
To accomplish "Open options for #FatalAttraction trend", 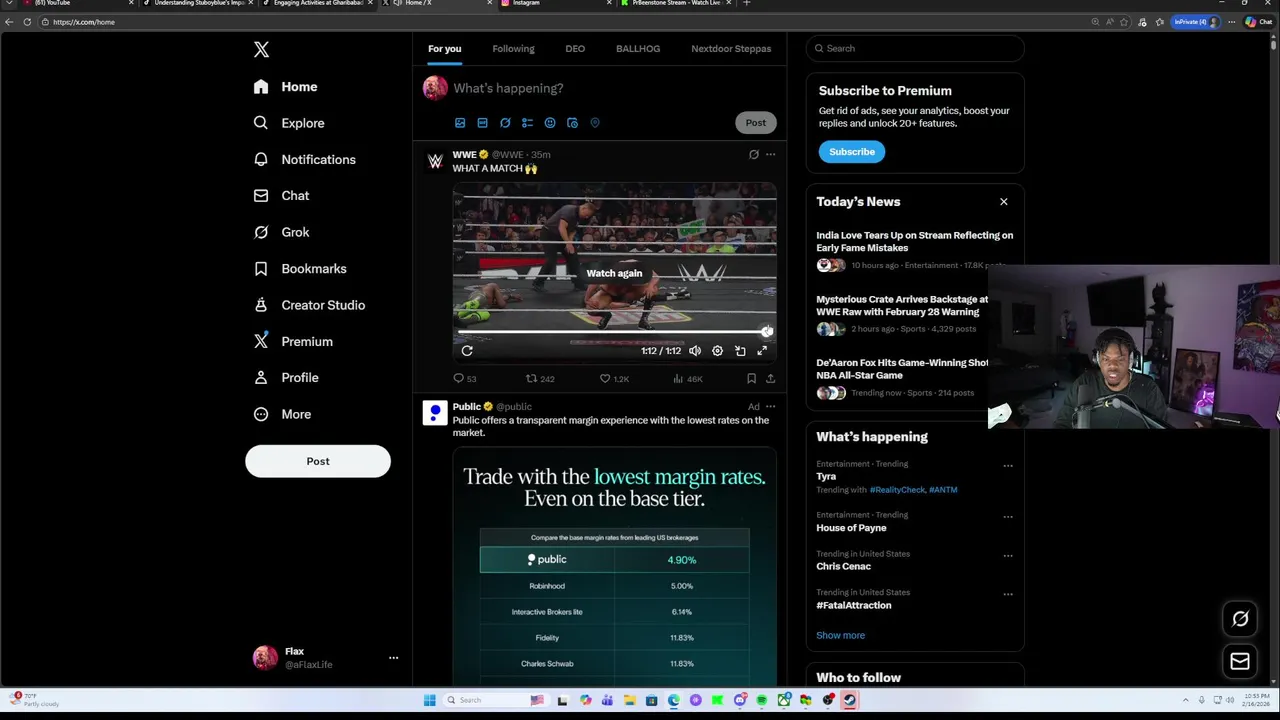I will coord(1008,594).
